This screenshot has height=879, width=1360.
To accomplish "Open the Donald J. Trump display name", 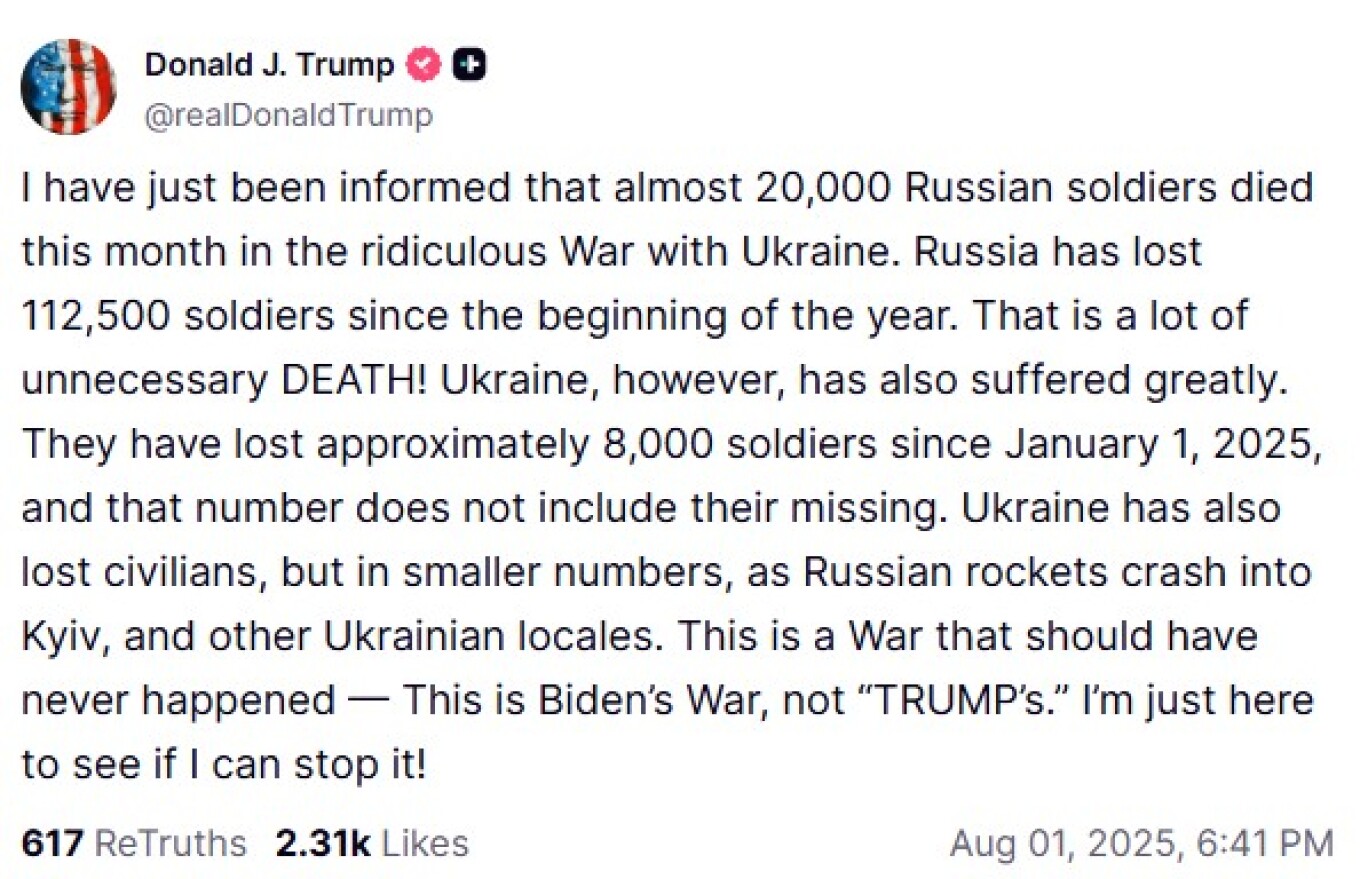I will [270, 65].
